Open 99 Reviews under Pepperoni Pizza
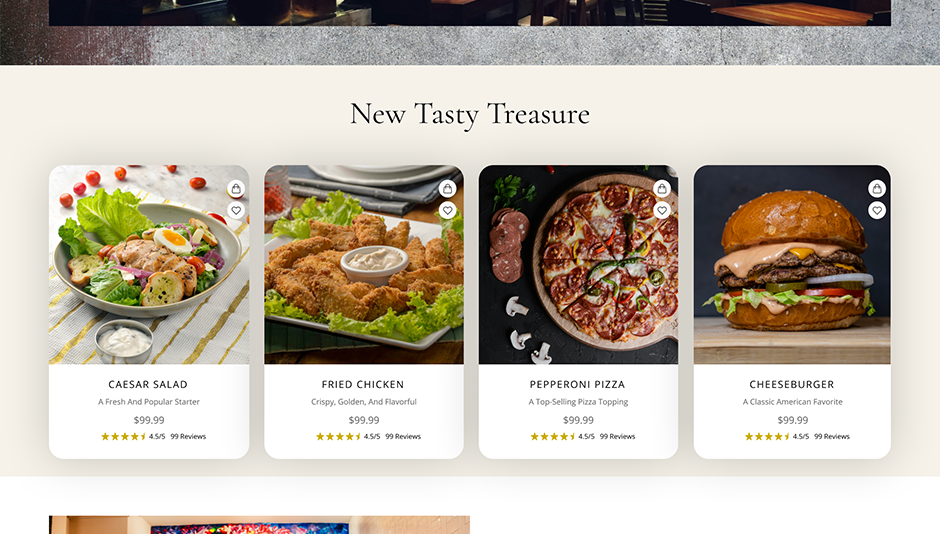This screenshot has width=940, height=534. click(617, 436)
